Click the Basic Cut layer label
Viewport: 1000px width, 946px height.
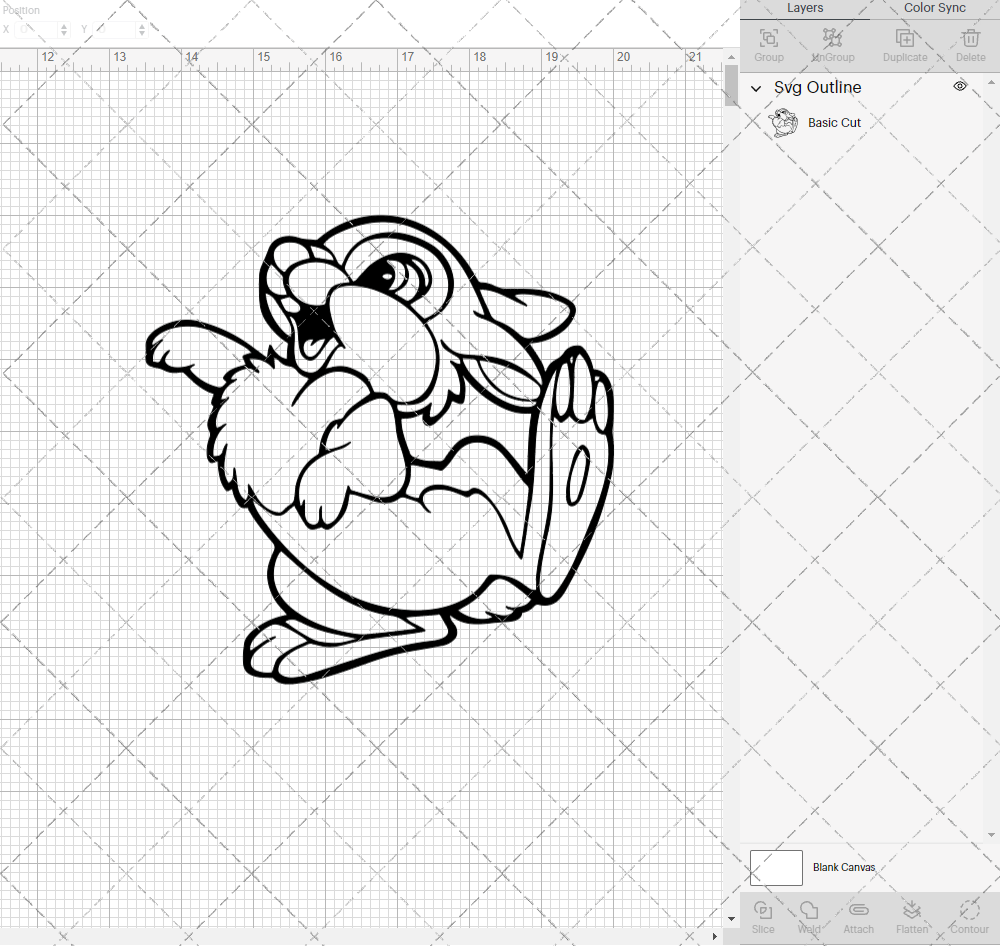(x=834, y=122)
